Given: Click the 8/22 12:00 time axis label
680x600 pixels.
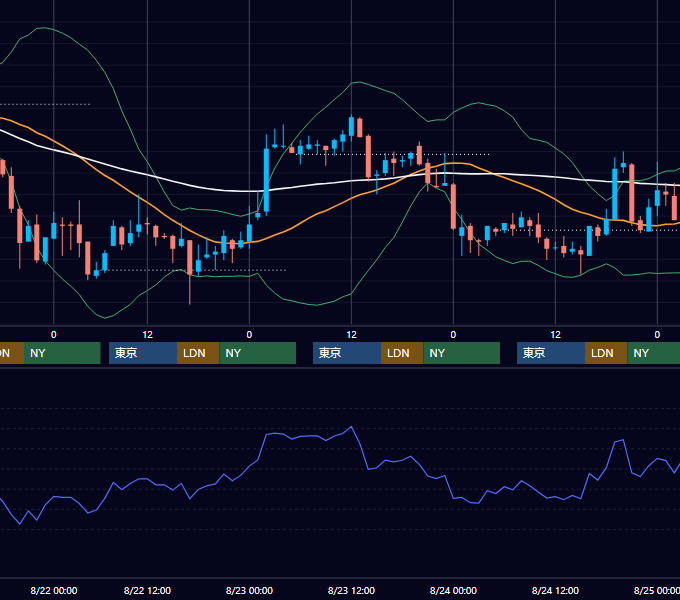Looking at the screenshot, I should click(147, 590).
